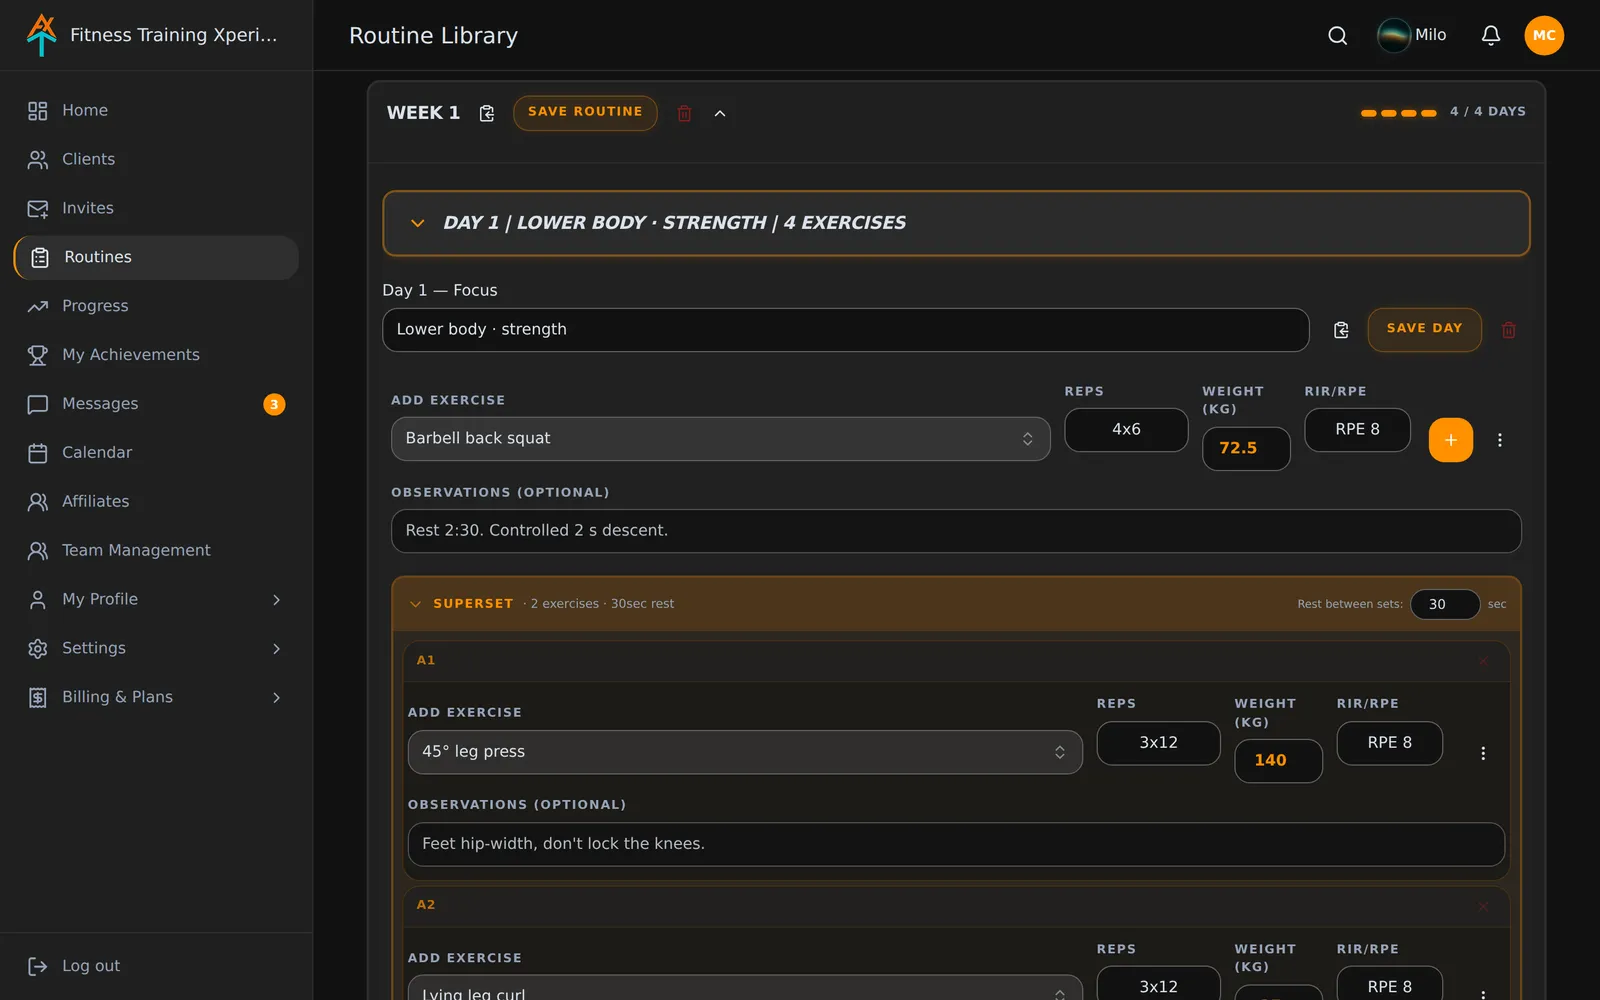Open Barbell back squat exercise dropdown
This screenshot has height=1000, width=1600.
[x=720, y=439]
